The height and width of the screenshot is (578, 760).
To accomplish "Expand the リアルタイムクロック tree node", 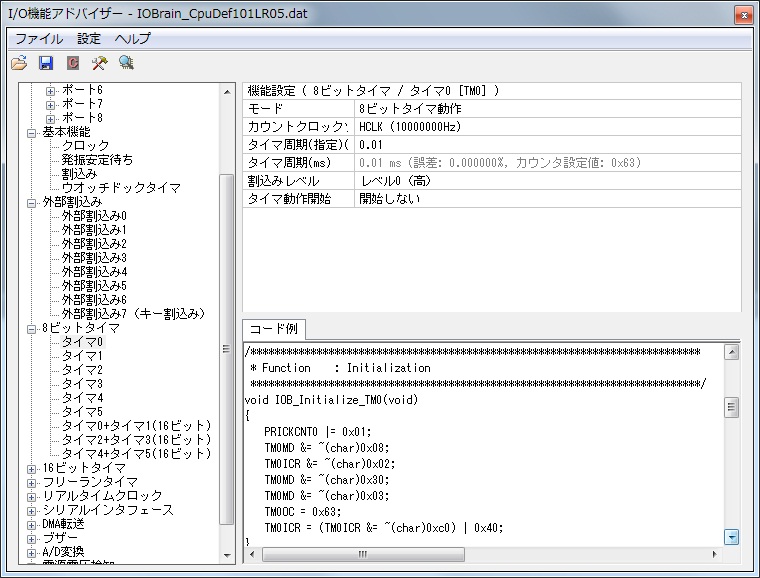I will click(31, 497).
